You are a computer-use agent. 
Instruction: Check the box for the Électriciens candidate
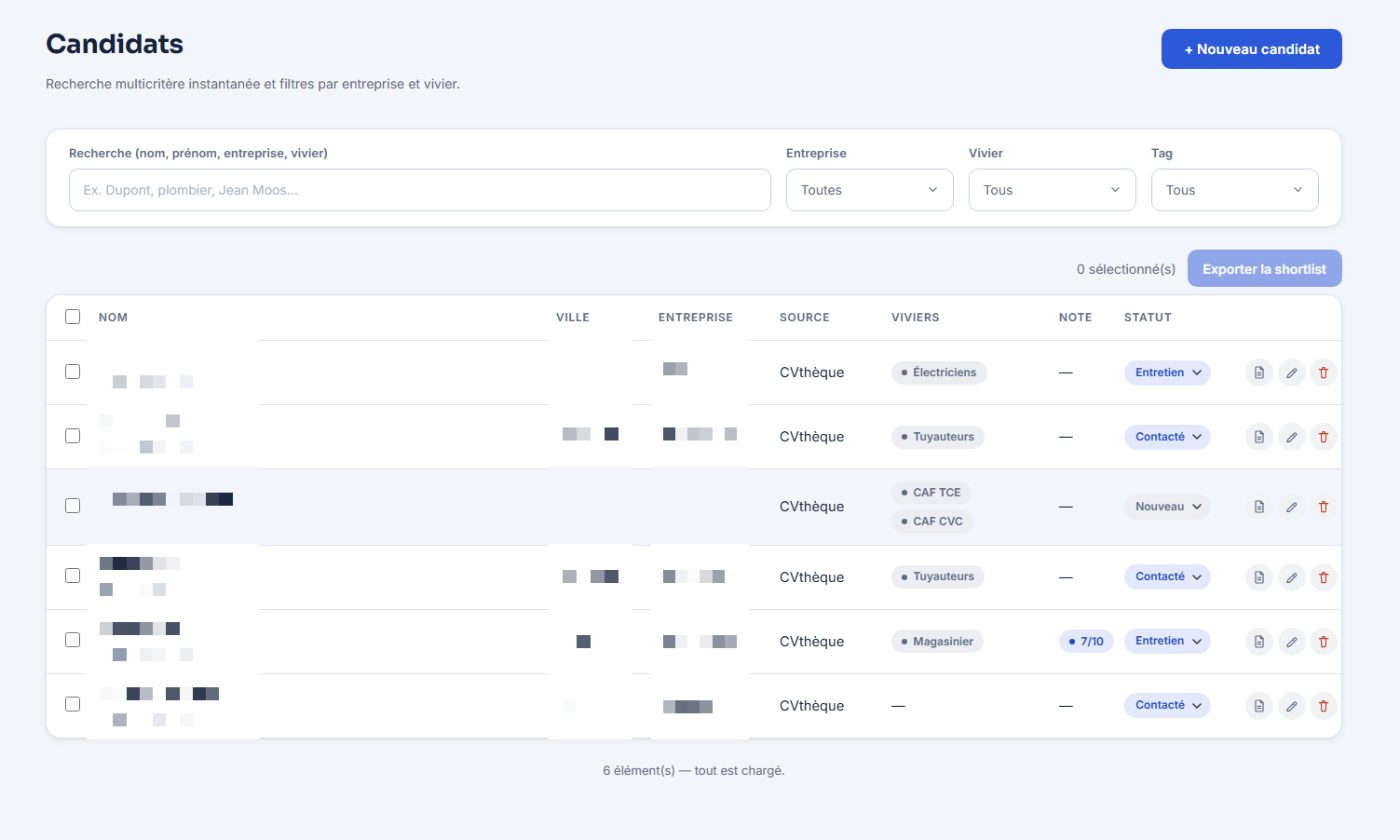(72, 371)
